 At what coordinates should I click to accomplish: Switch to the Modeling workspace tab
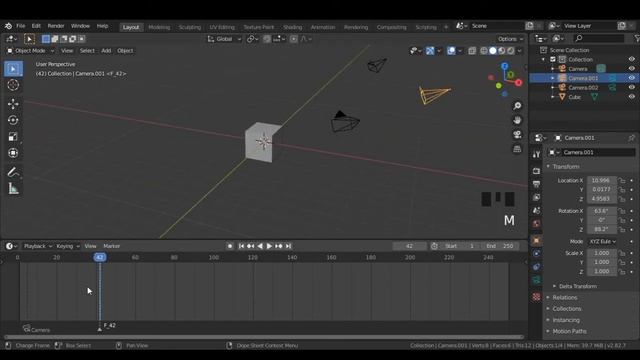point(159,27)
